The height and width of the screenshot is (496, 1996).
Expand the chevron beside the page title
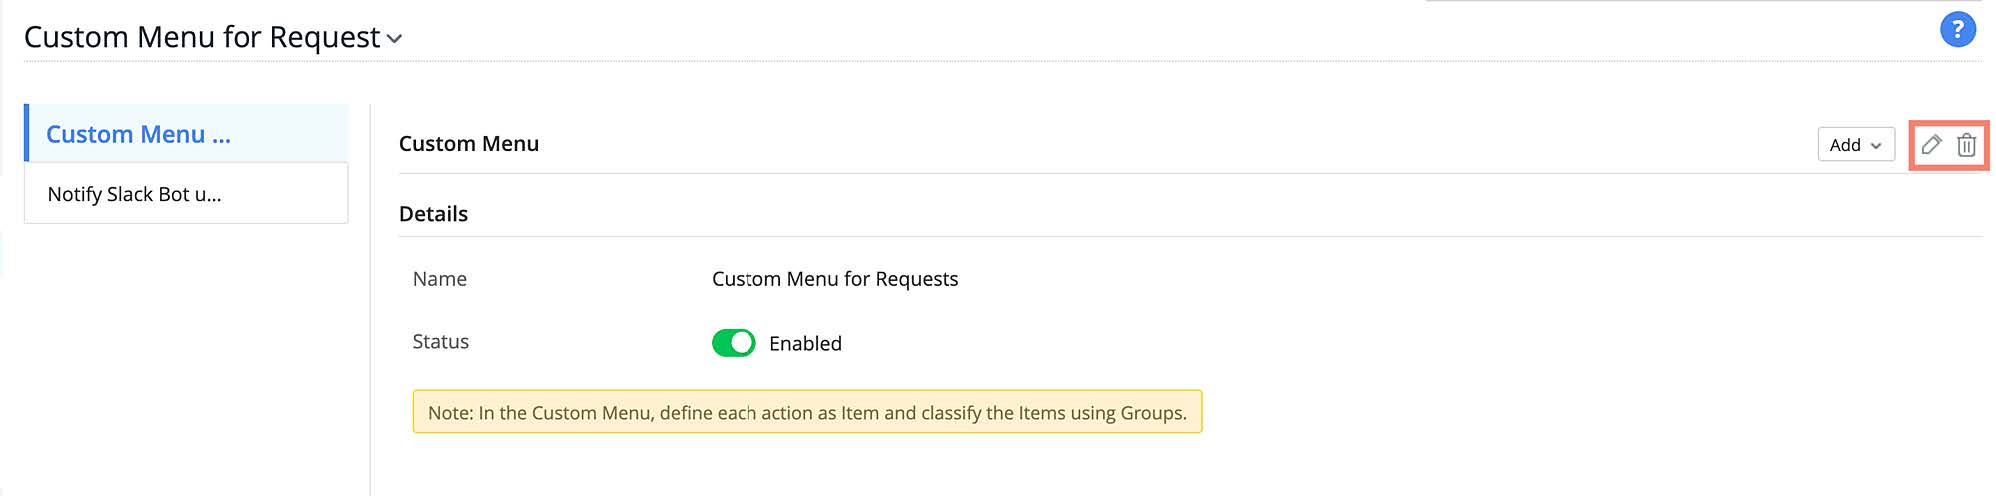(x=395, y=39)
